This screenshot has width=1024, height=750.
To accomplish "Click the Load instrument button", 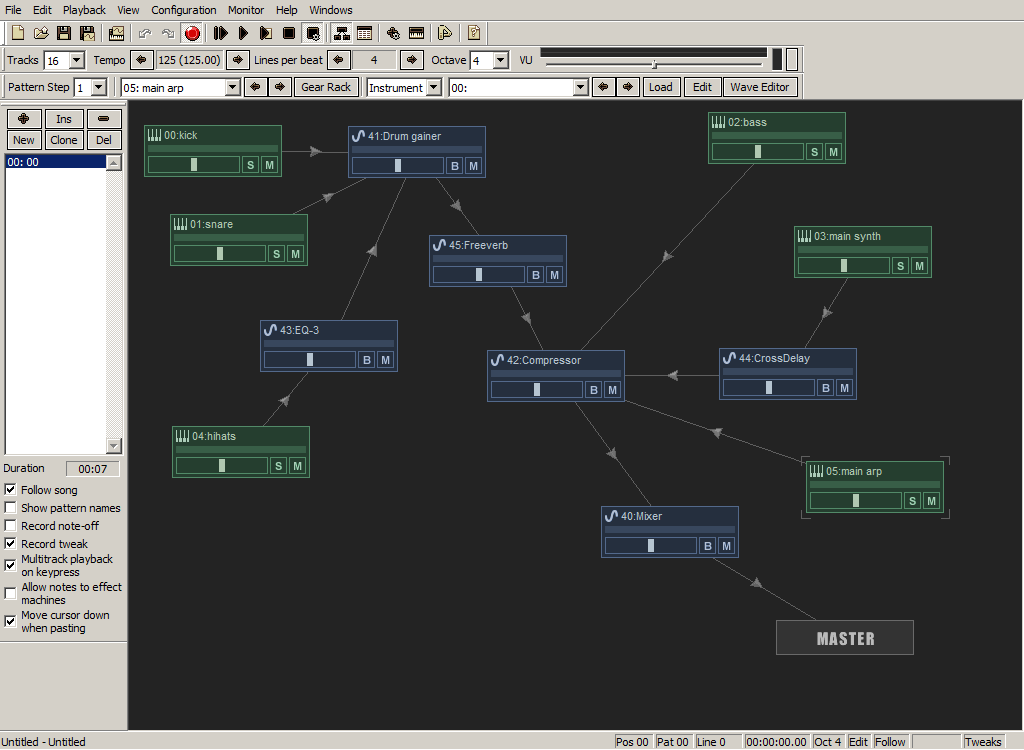I will point(661,87).
